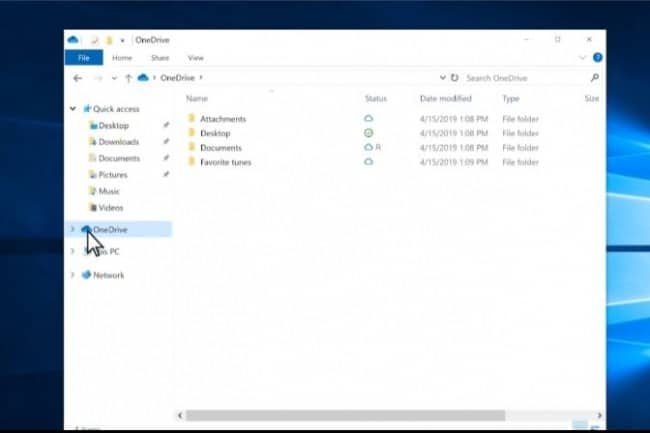Click the Back arrow navigation button
Image resolution: width=650 pixels, height=433 pixels.
77,77
